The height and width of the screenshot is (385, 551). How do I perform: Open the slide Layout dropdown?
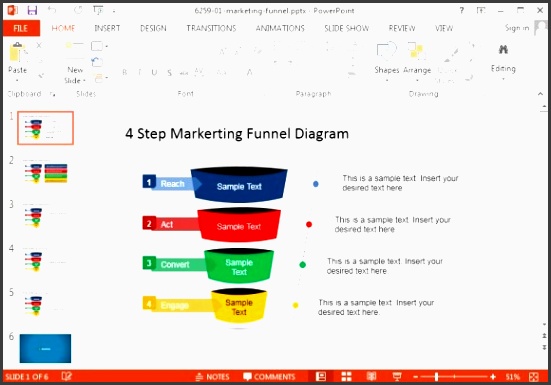pos(99,46)
